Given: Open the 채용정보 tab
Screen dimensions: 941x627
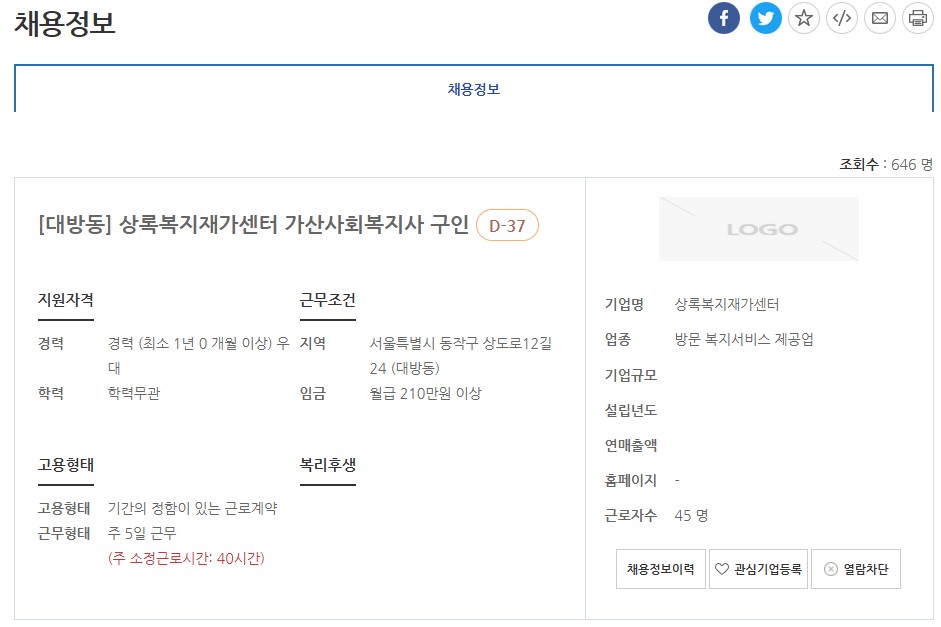Looking at the screenshot, I should [474, 89].
